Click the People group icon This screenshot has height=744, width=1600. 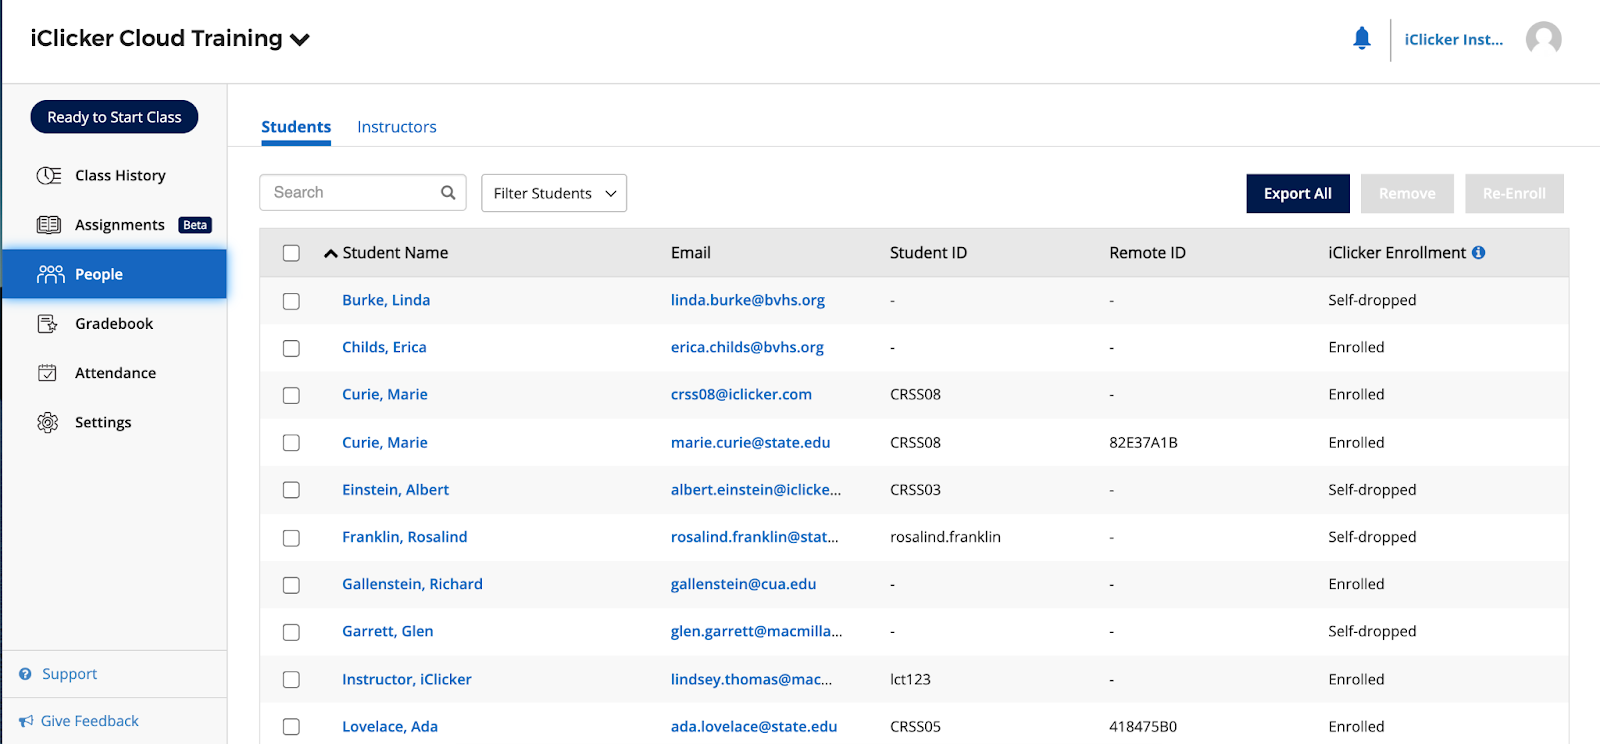click(x=50, y=274)
